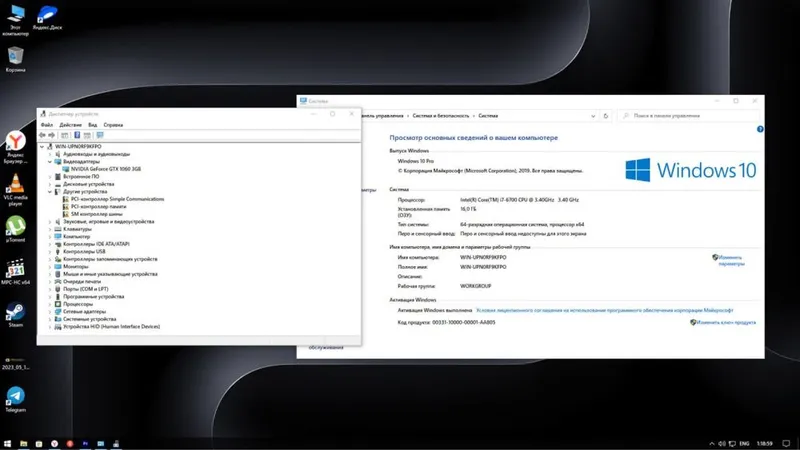Open the Premiere Pro taskbar icon
The width and height of the screenshot is (800, 450).
[85, 444]
